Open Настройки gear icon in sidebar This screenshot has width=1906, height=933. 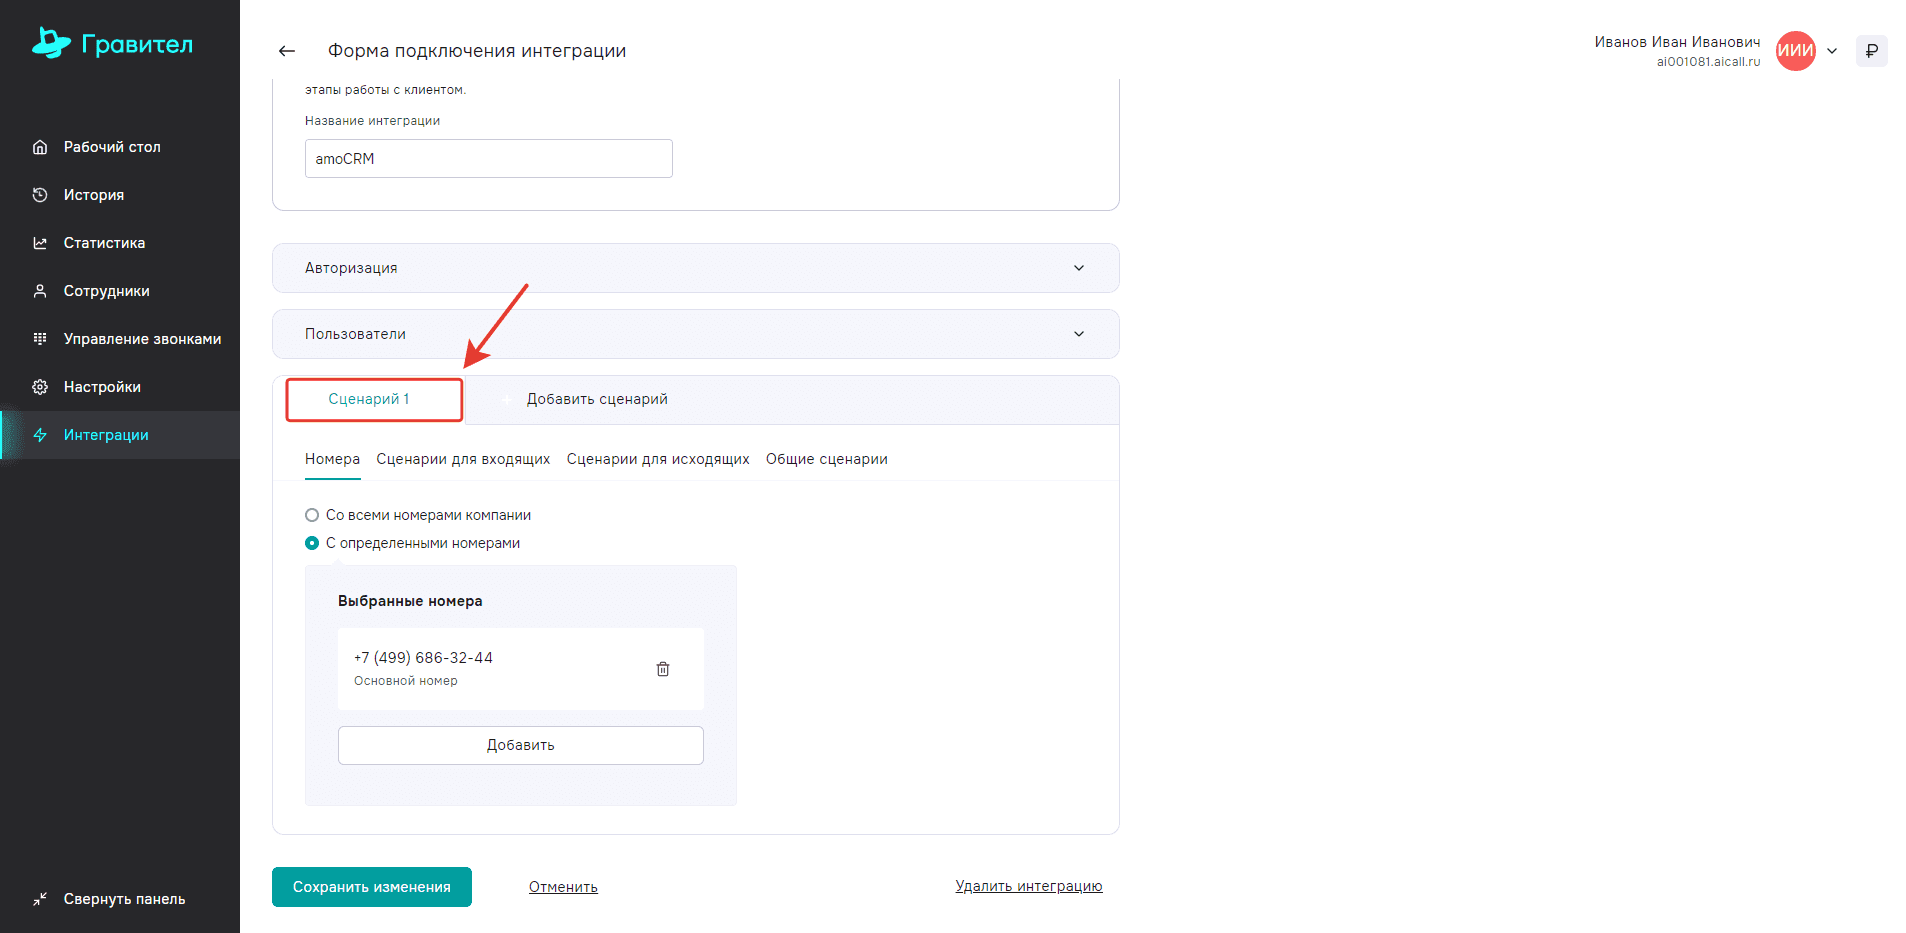(x=40, y=387)
